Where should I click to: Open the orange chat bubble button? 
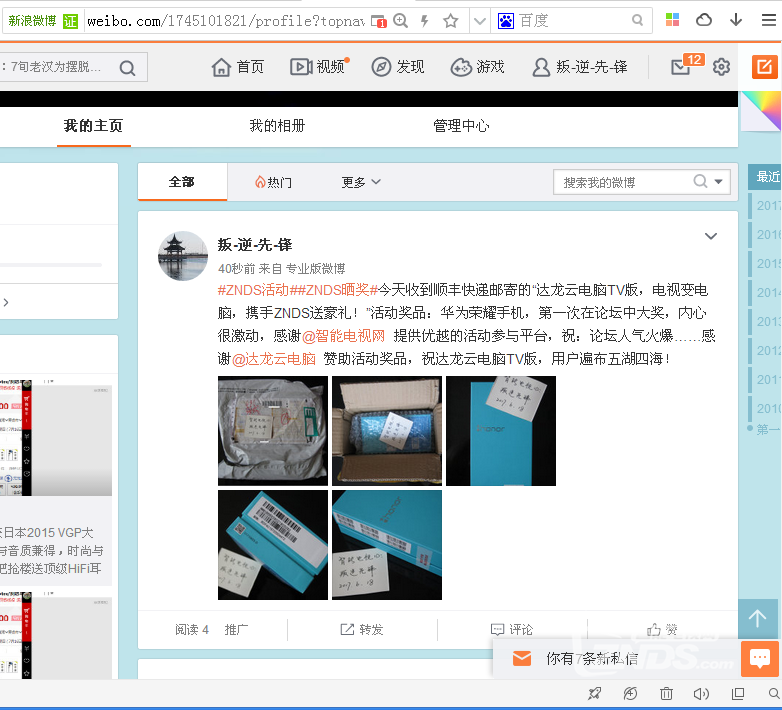click(x=760, y=659)
